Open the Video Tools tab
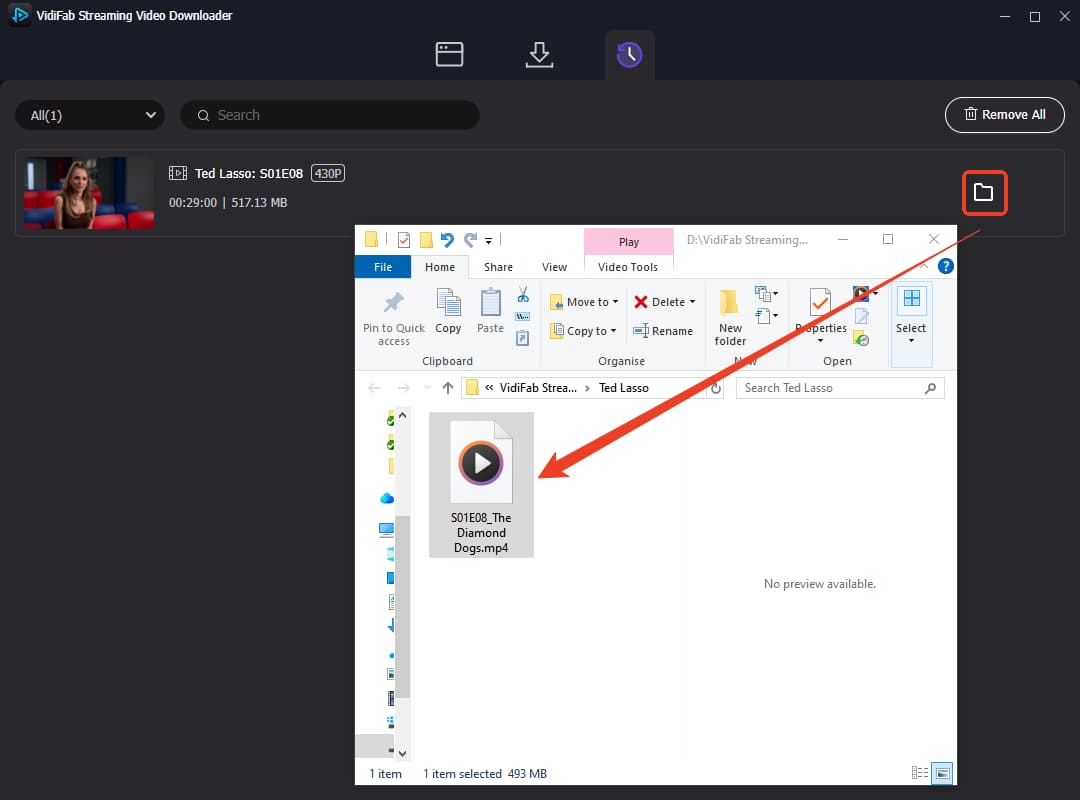Image resolution: width=1080 pixels, height=800 pixels. point(627,267)
